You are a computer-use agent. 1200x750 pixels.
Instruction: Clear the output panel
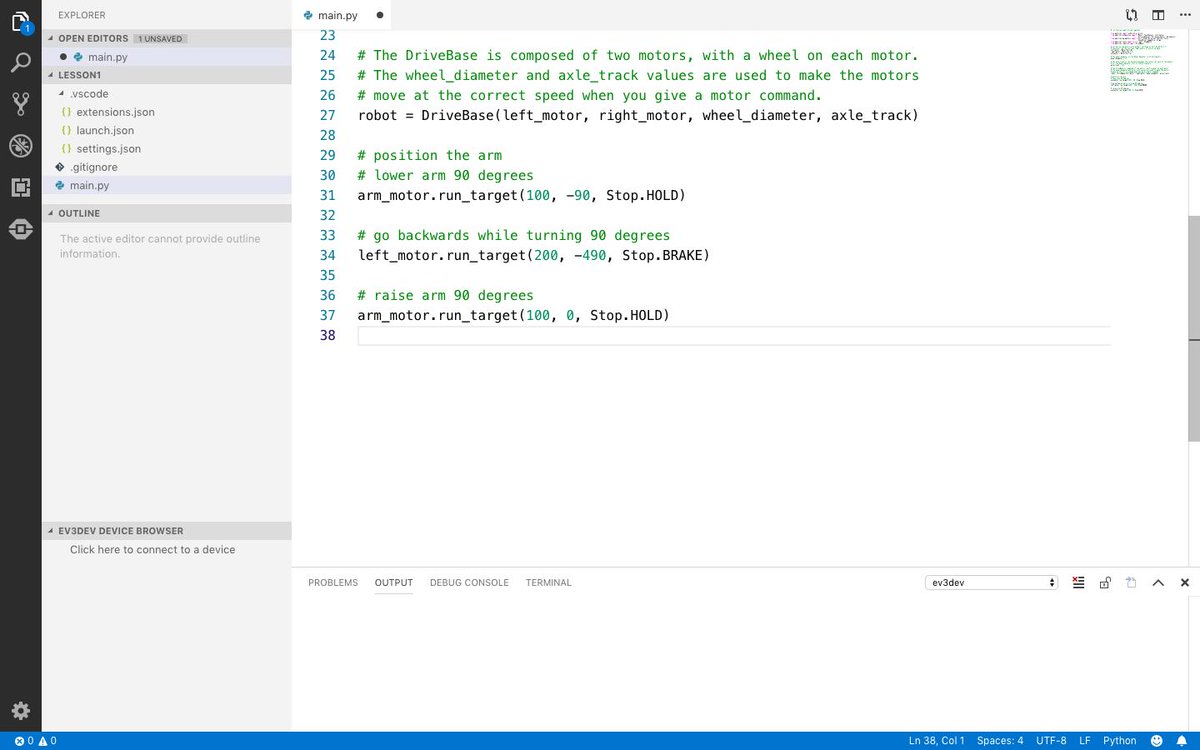tap(1079, 582)
